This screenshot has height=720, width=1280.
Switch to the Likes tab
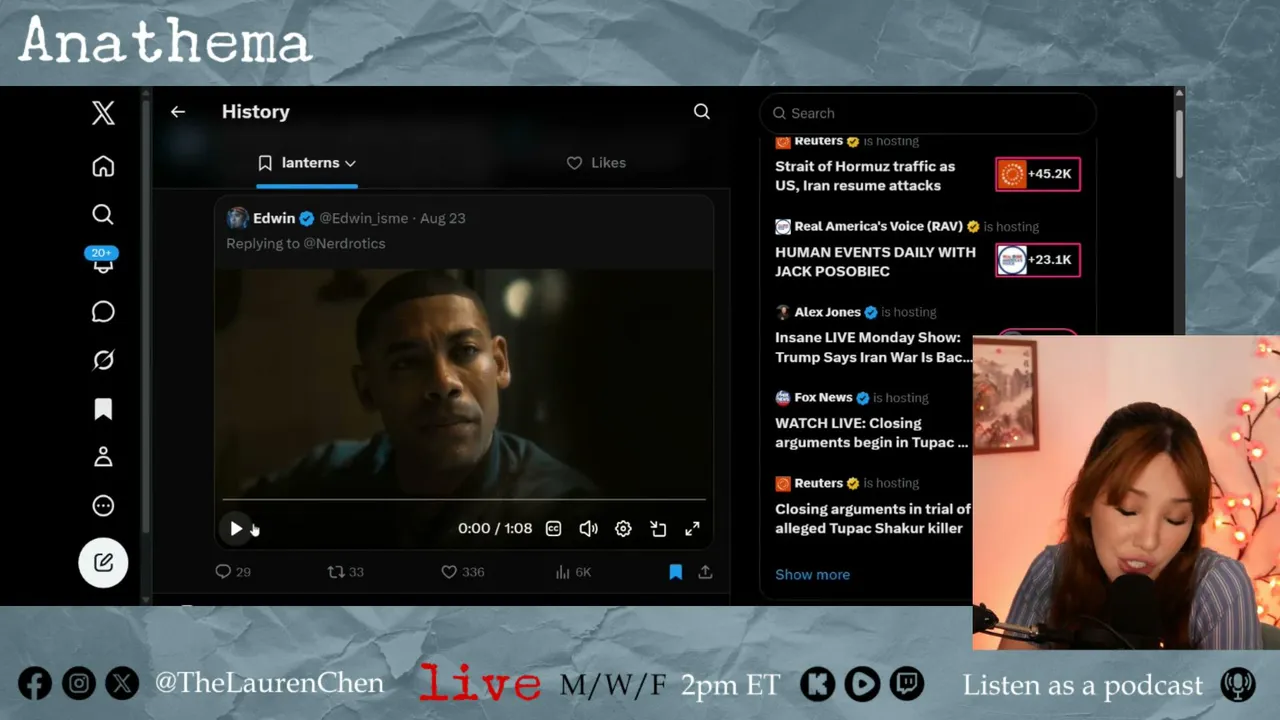pyautogui.click(x=596, y=163)
